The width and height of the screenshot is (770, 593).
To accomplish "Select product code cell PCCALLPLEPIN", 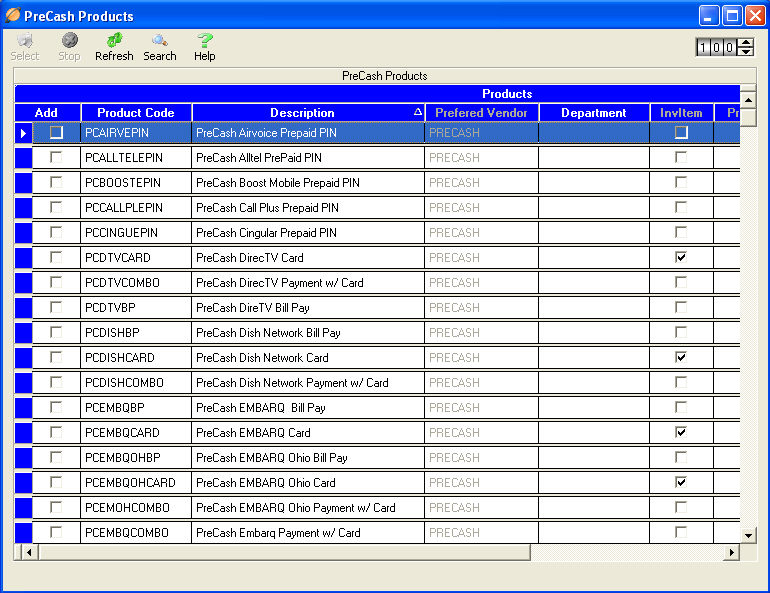I will click(136, 208).
